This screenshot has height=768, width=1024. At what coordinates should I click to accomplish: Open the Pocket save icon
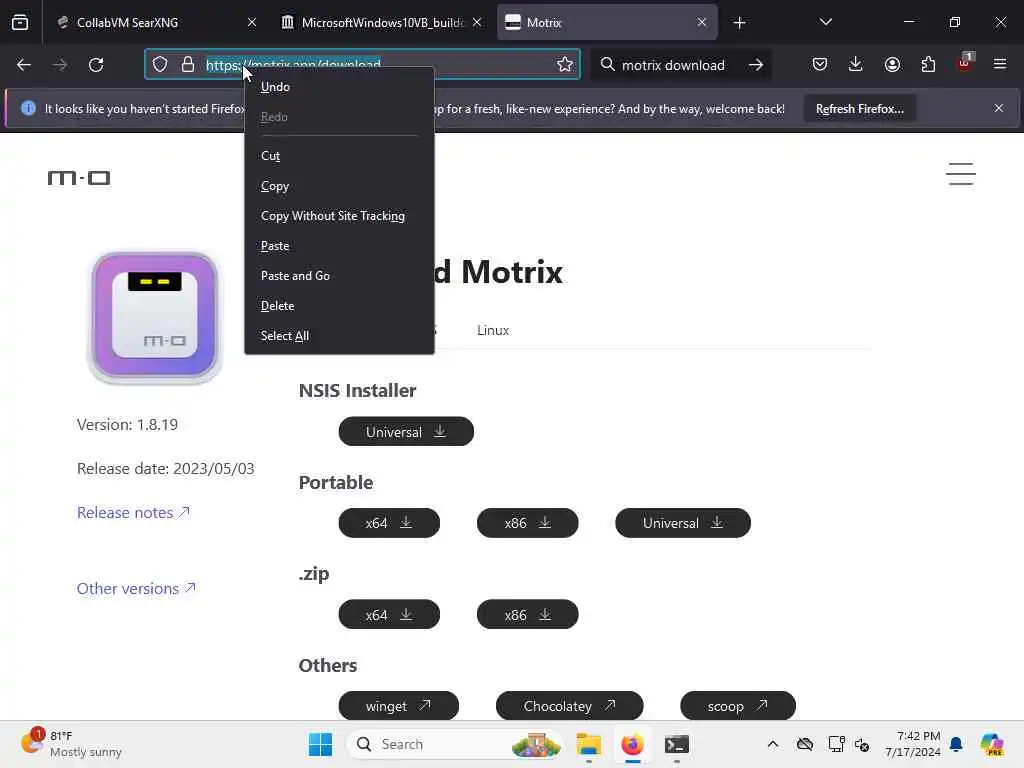[820, 64]
